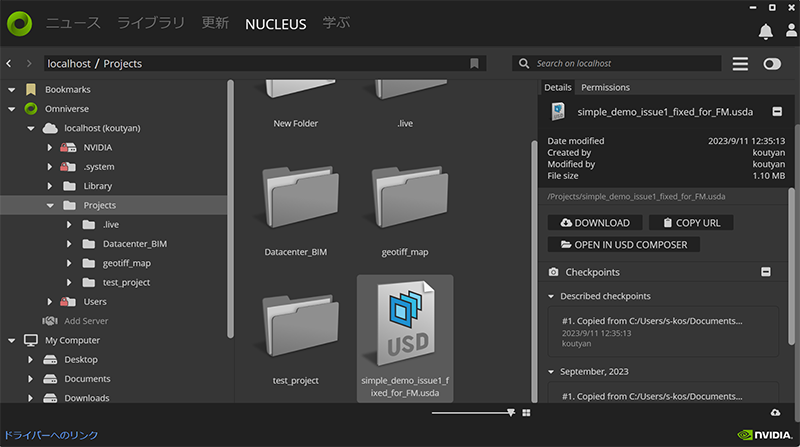Open the 学ぶ tab
800x447 pixels.
(x=336, y=23)
